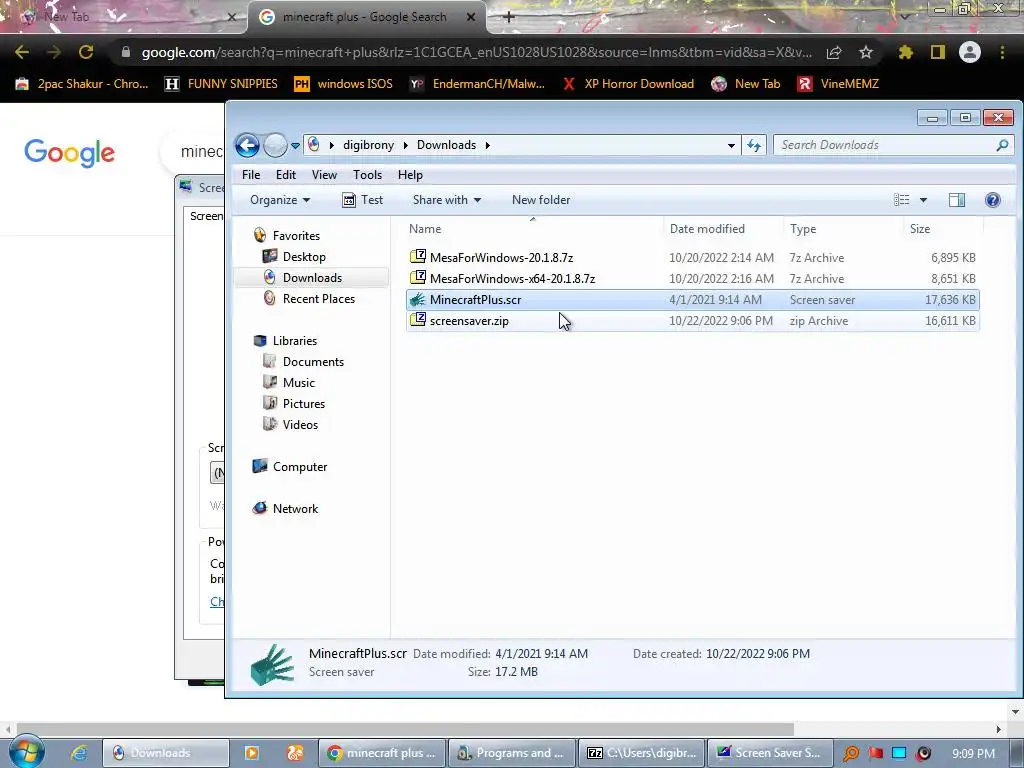Open Pictures library in navigation pane
This screenshot has height=768, width=1024.
[x=304, y=404]
